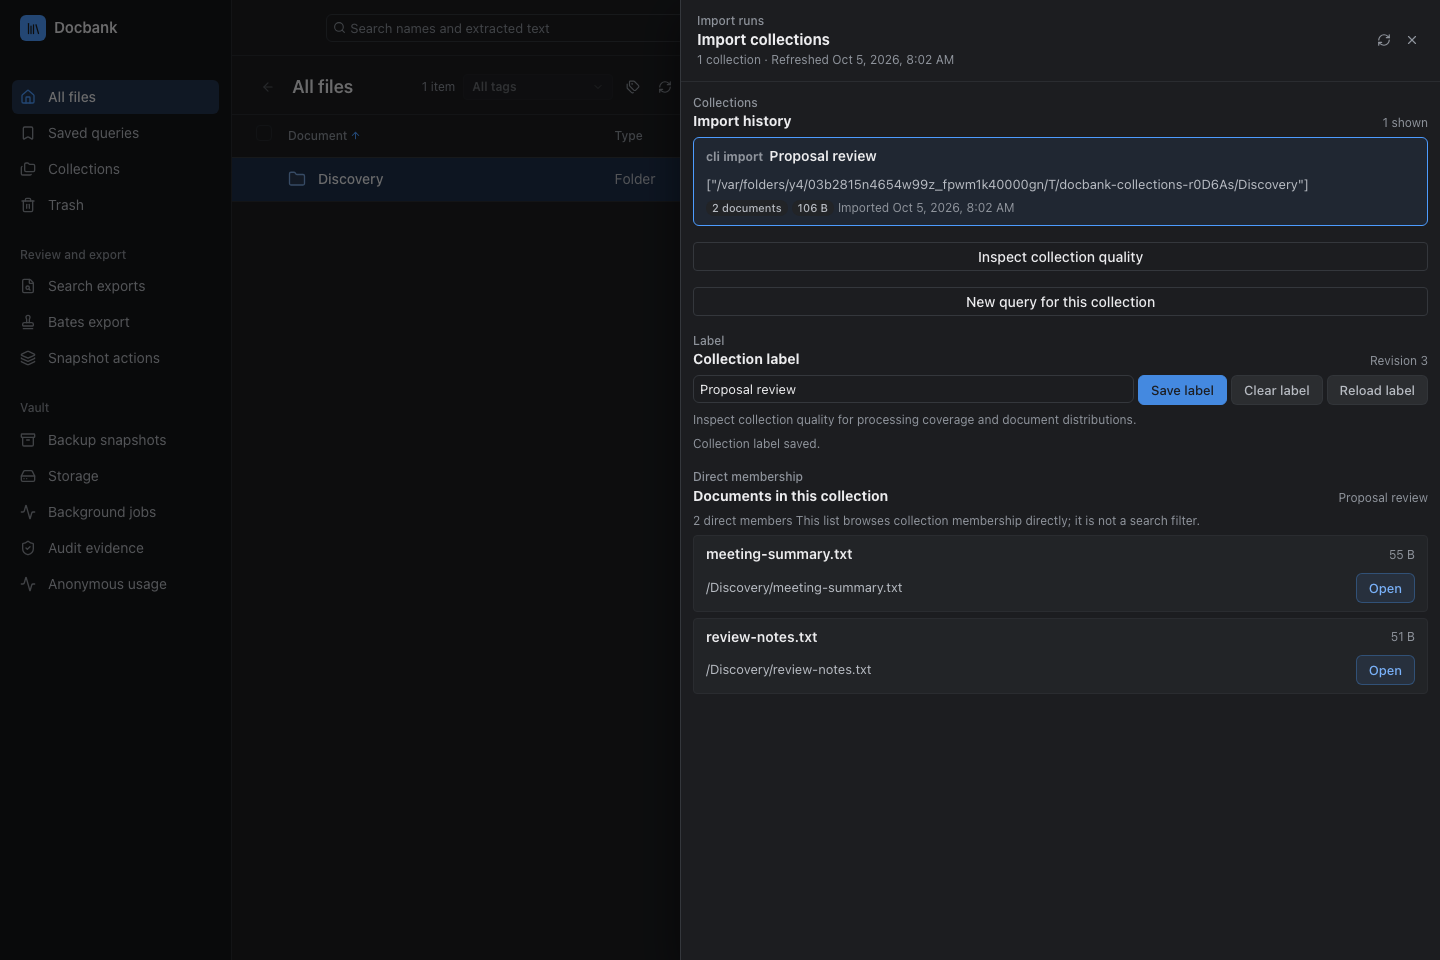Save the collection label
This screenshot has height=960, width=1440.
click(x=1182, y=390)
